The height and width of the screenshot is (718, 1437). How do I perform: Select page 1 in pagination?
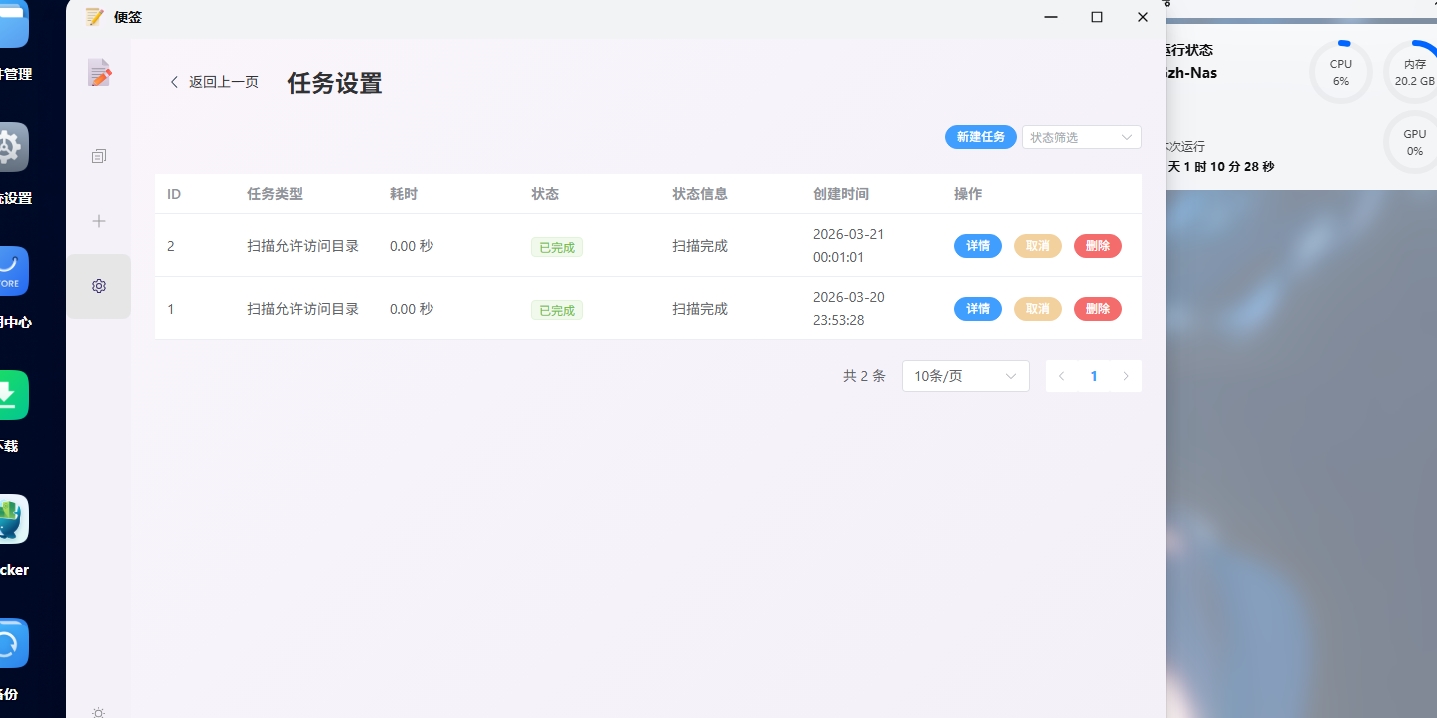click(x=1094, y=376)
